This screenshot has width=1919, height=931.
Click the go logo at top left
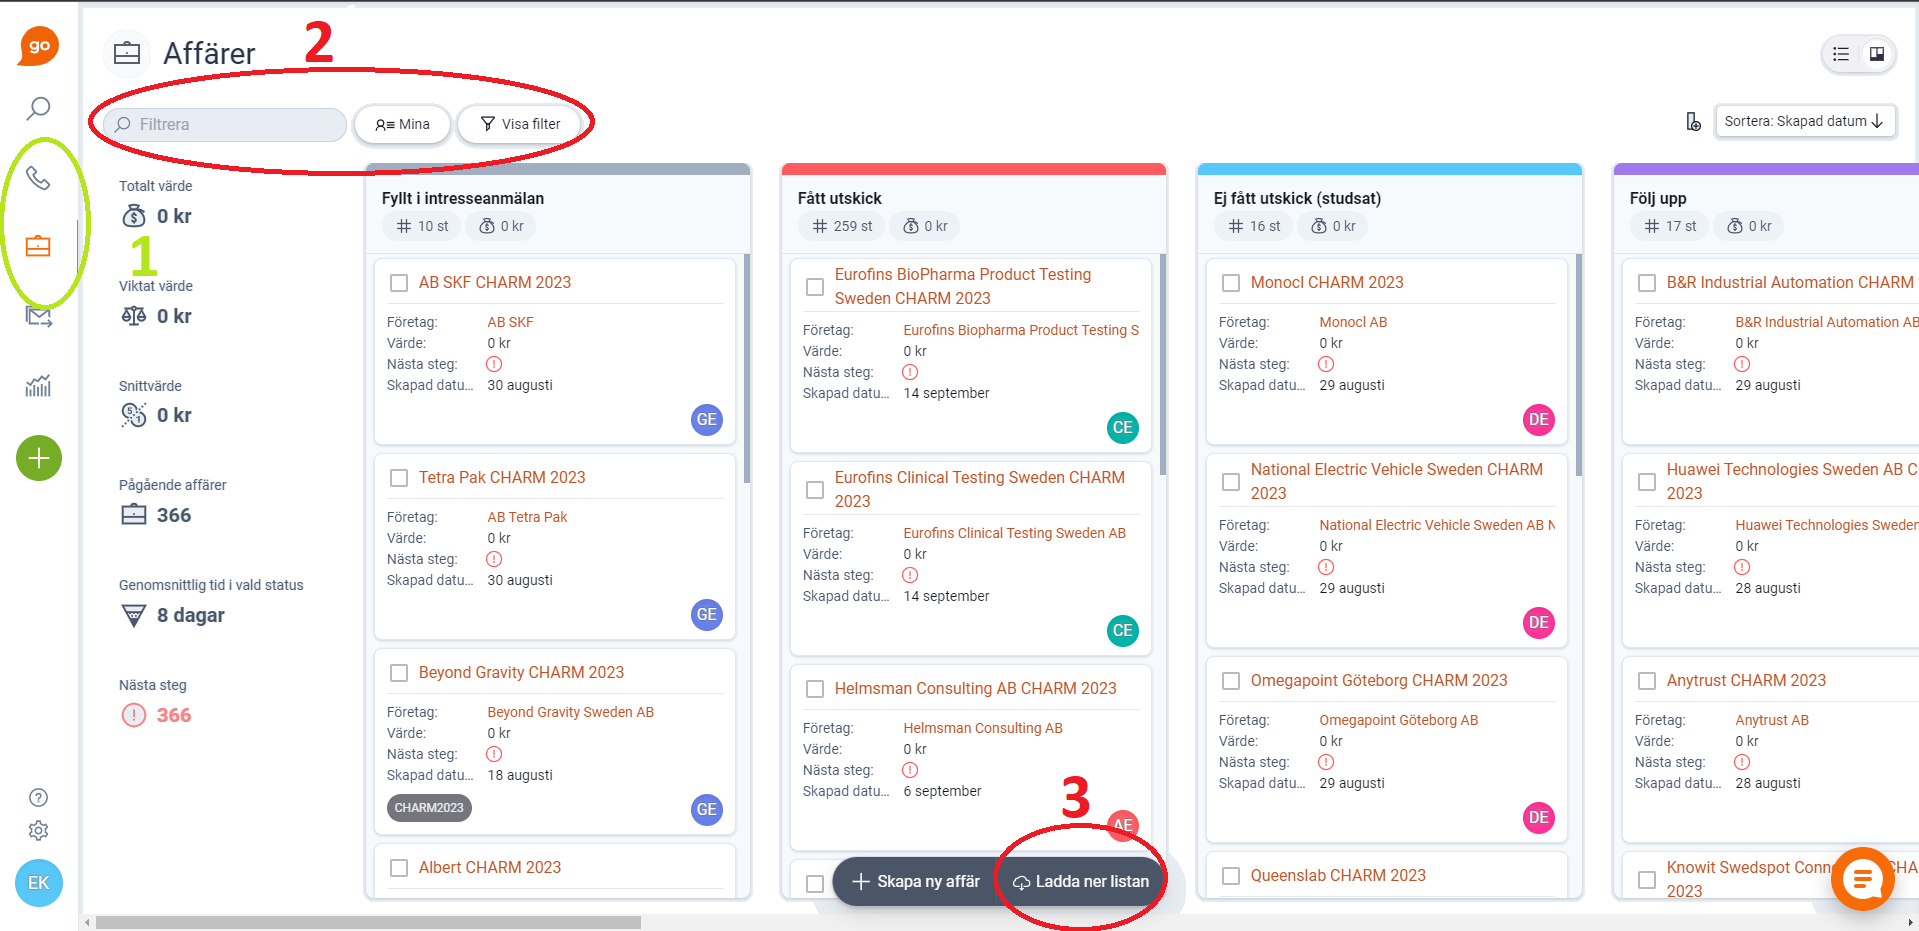(39, 46)
